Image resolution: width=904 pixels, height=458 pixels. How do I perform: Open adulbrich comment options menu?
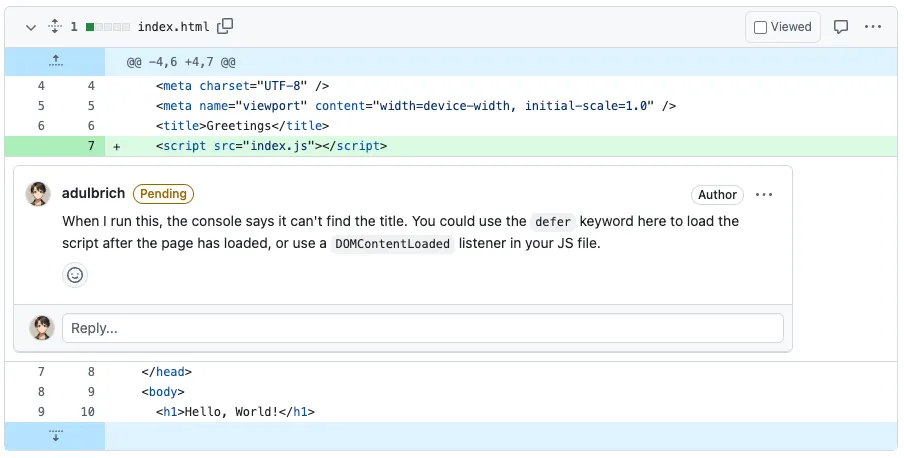point(764,195)
